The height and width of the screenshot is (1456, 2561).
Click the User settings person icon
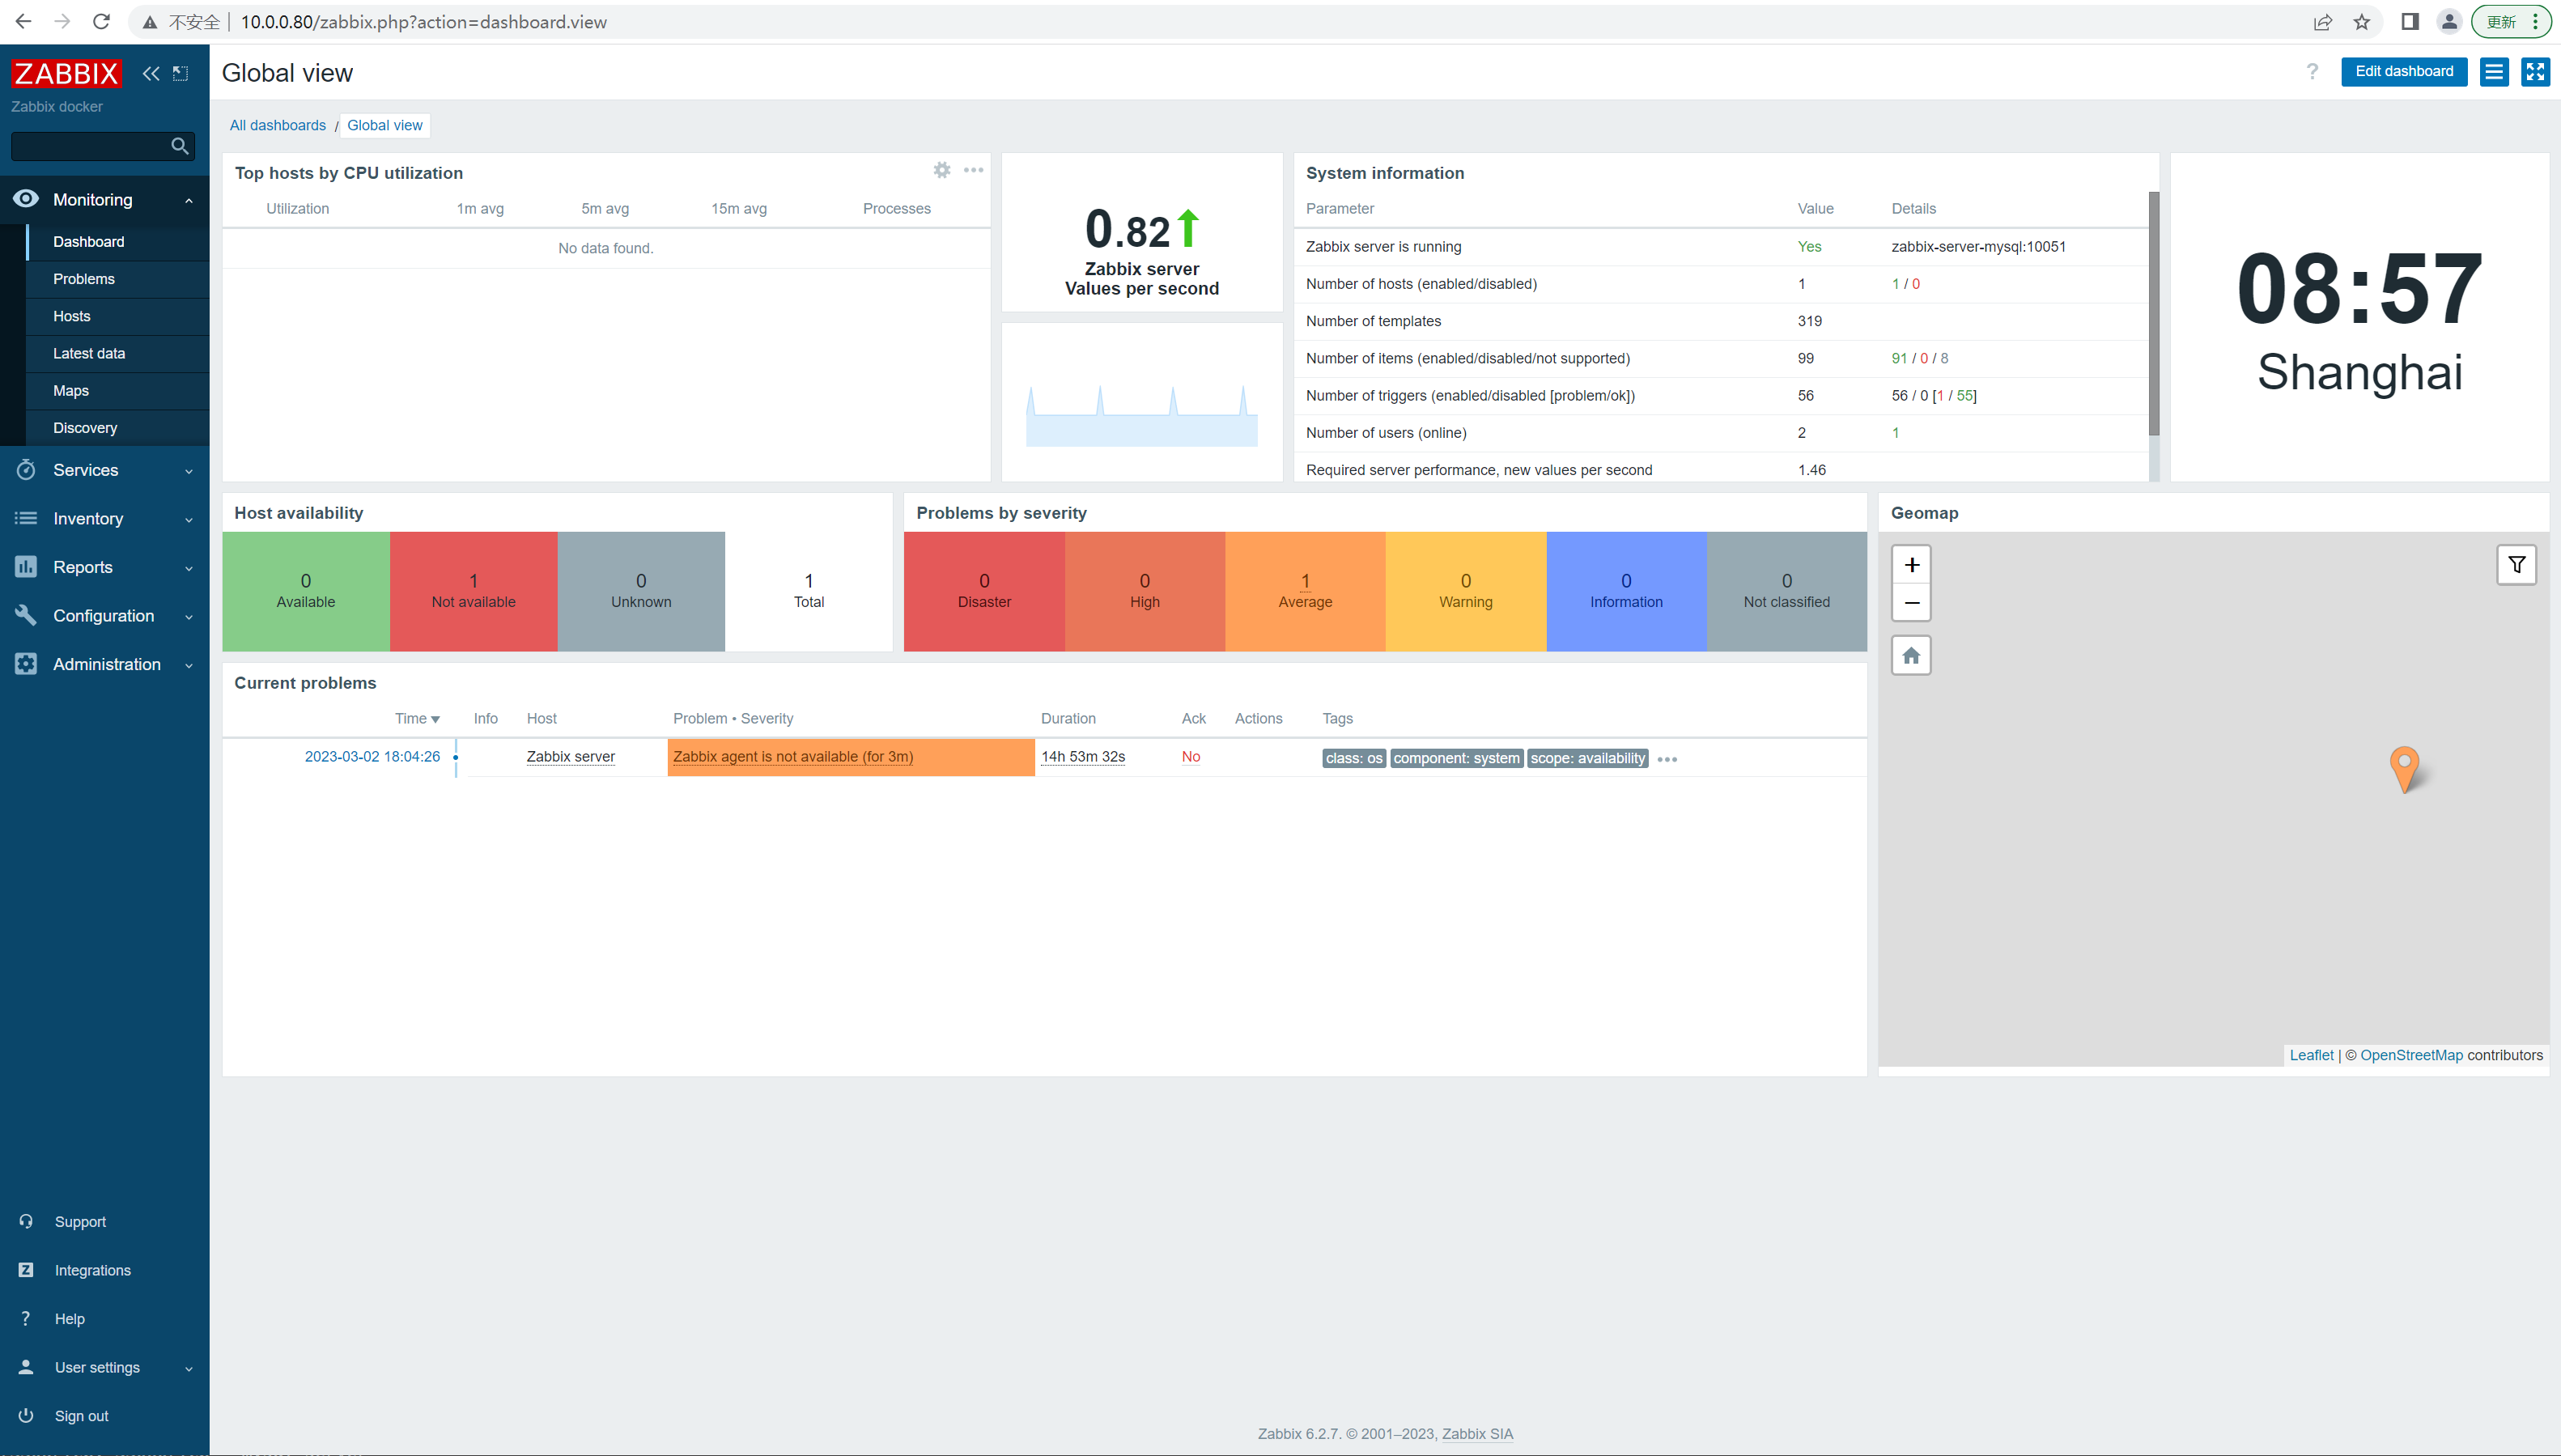coord(26,1367)
